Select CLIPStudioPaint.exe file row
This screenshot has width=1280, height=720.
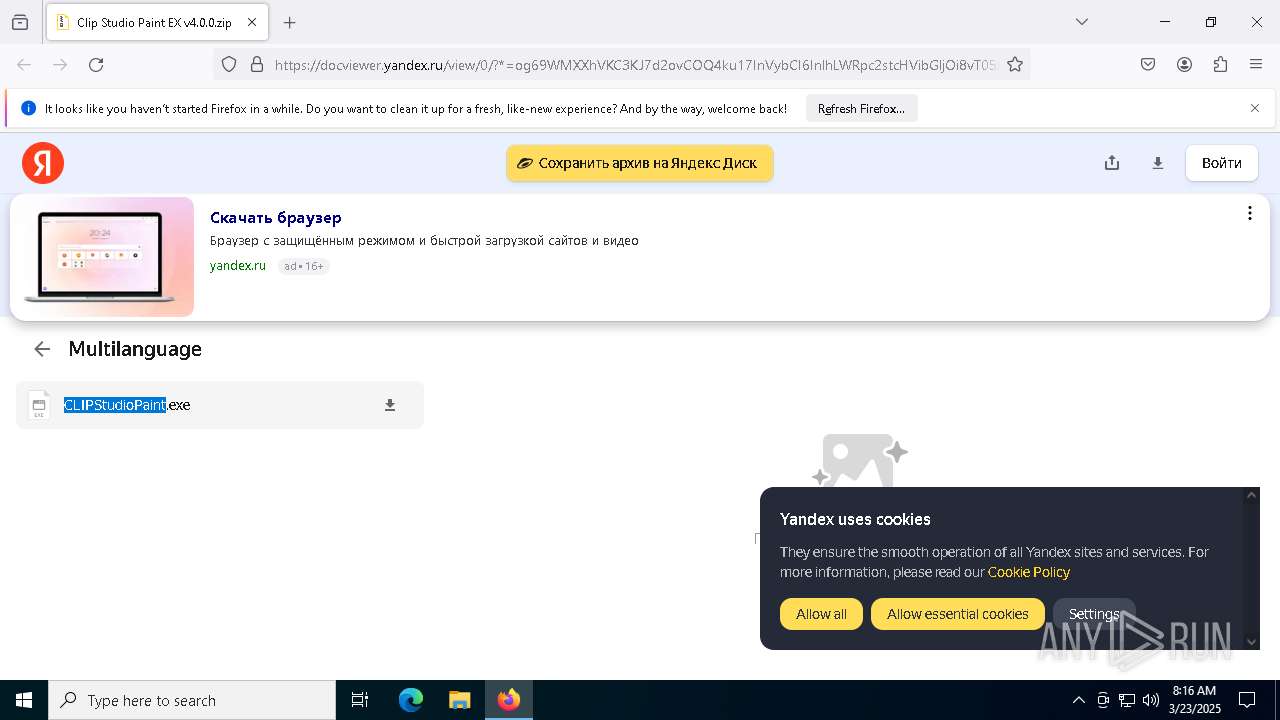click(x=220, y=405)
